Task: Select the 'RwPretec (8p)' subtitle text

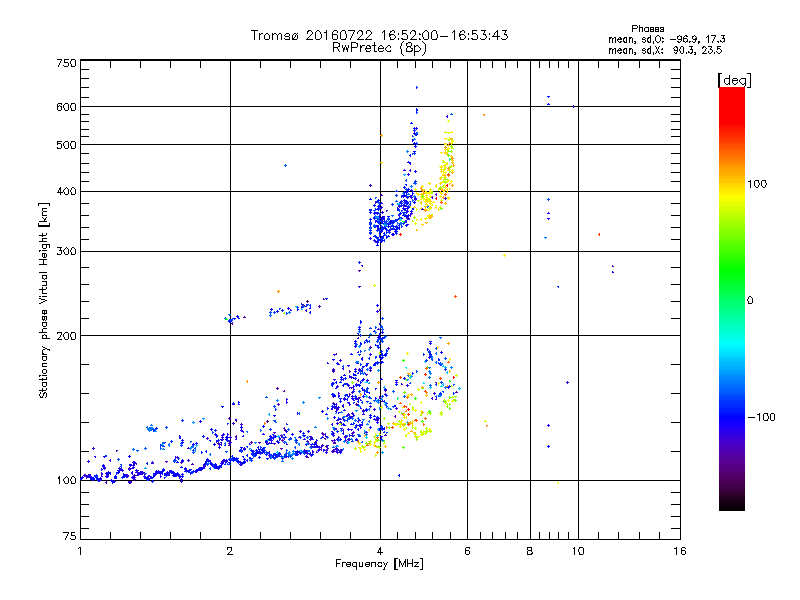Action: point(379,48)
